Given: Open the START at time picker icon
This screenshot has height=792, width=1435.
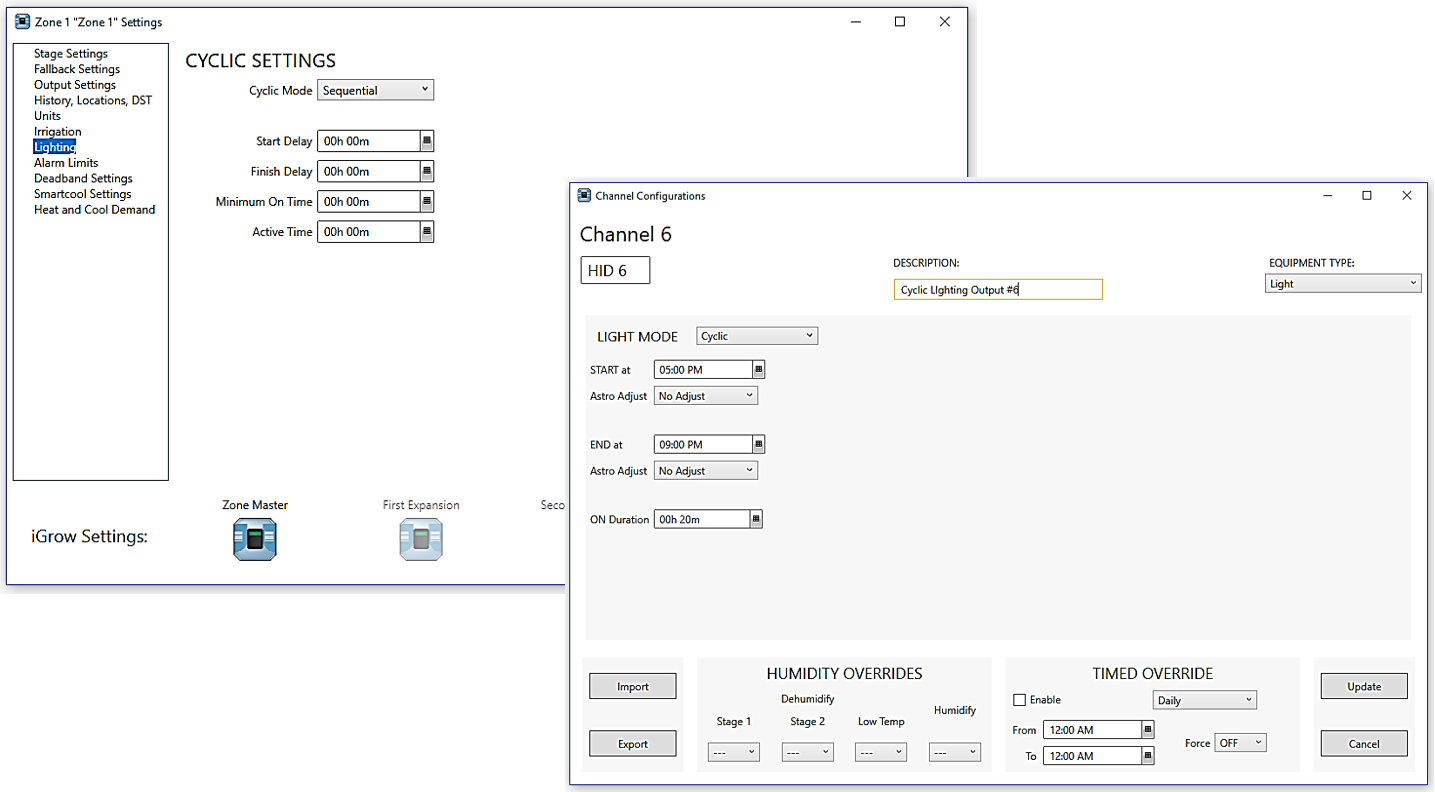Looking at the screenshot, I should tap(758, 370).
